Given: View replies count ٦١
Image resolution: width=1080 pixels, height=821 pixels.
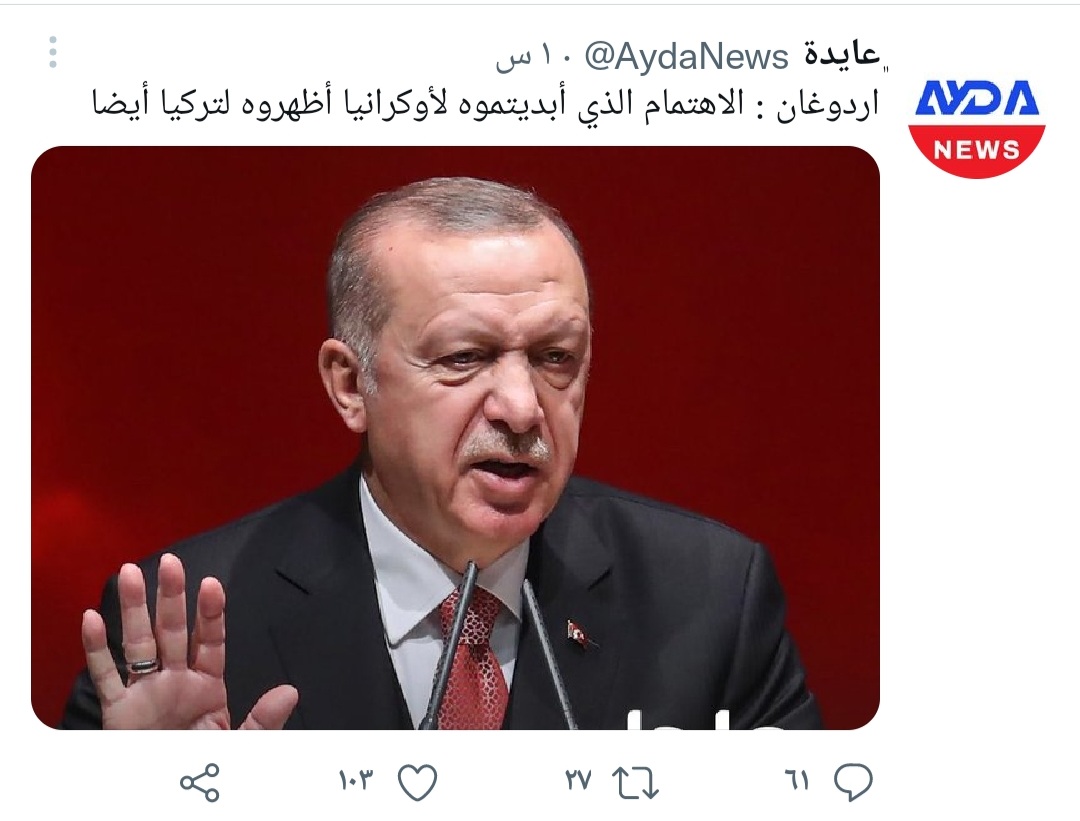Looking at the screenshot, I should pyautogui.click(x=796, y=781).
